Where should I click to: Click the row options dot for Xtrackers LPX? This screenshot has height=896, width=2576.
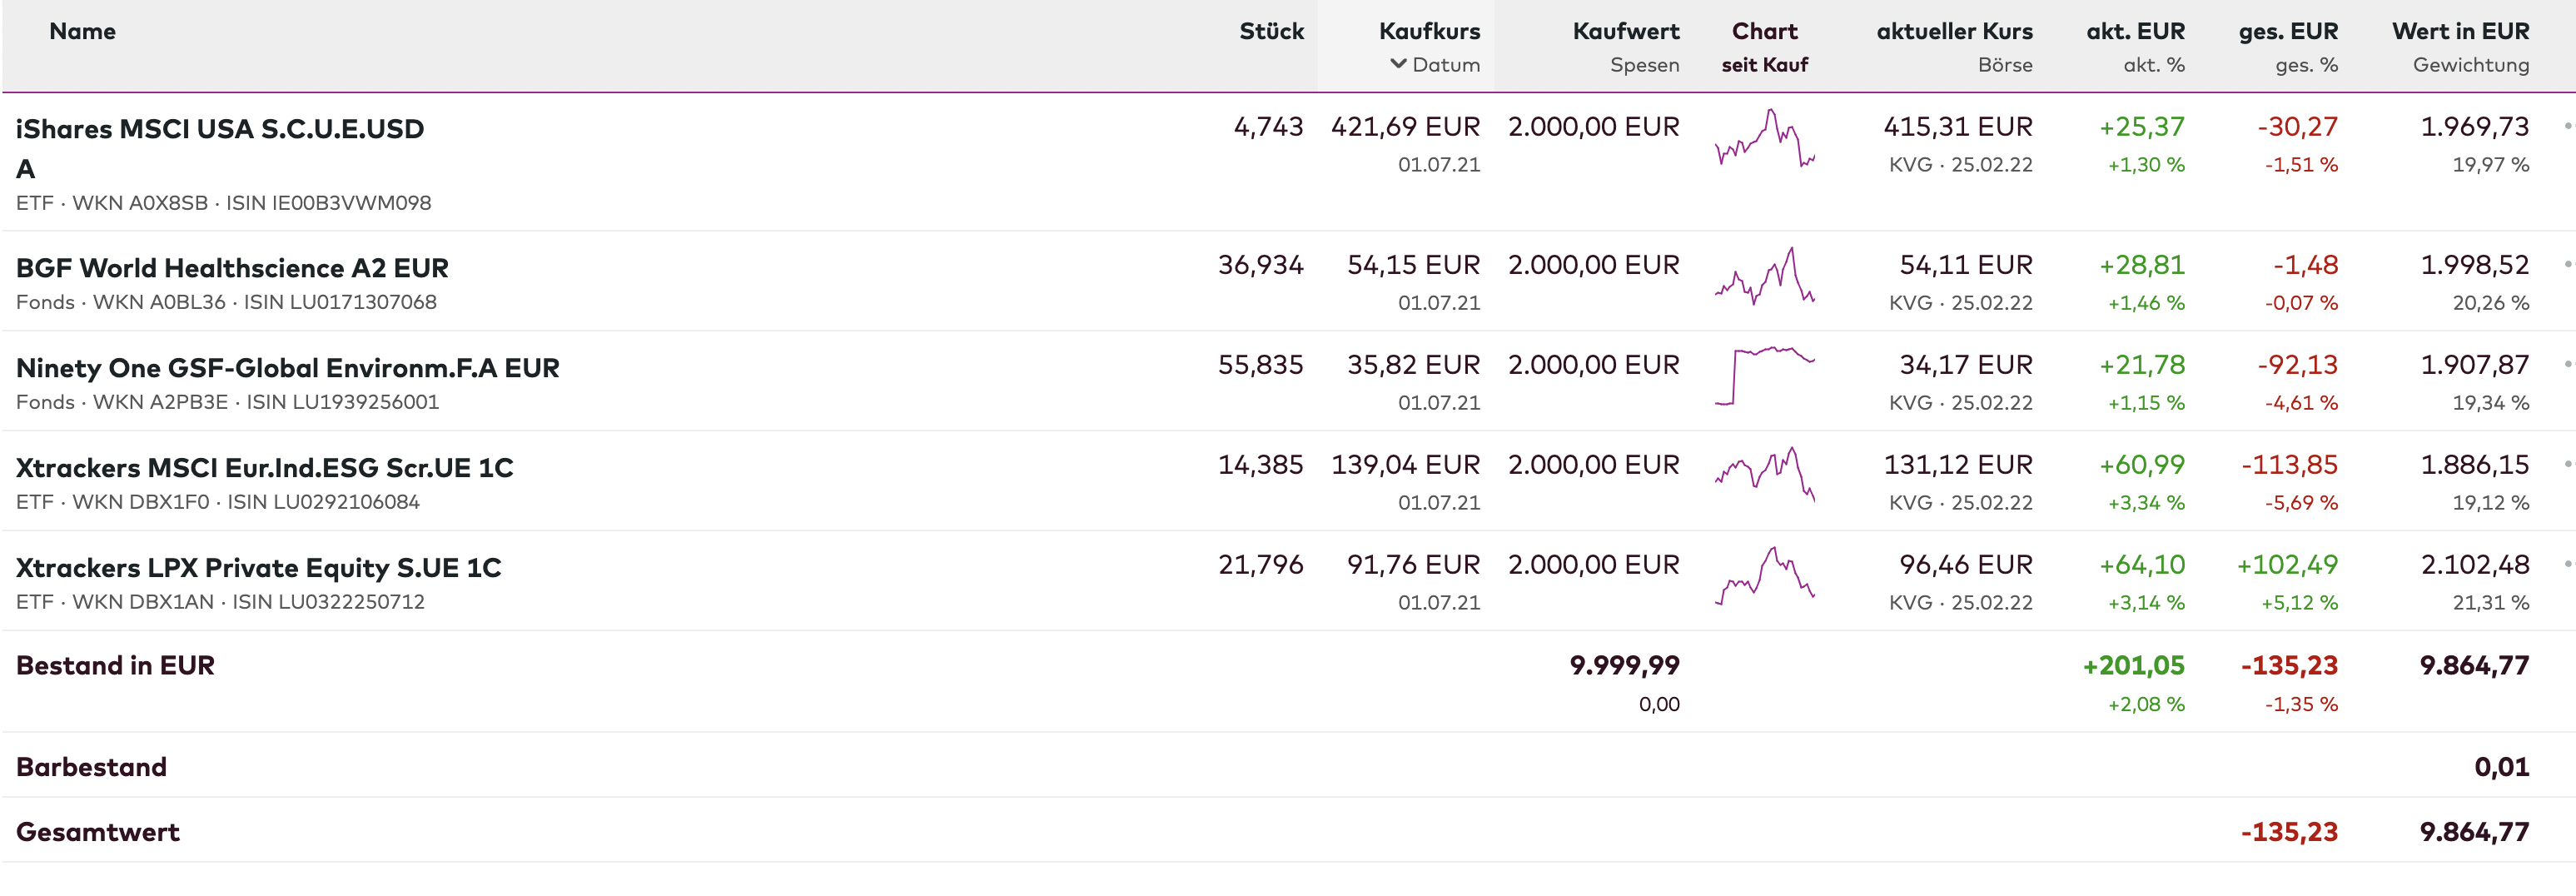(x=2567, y=565)
